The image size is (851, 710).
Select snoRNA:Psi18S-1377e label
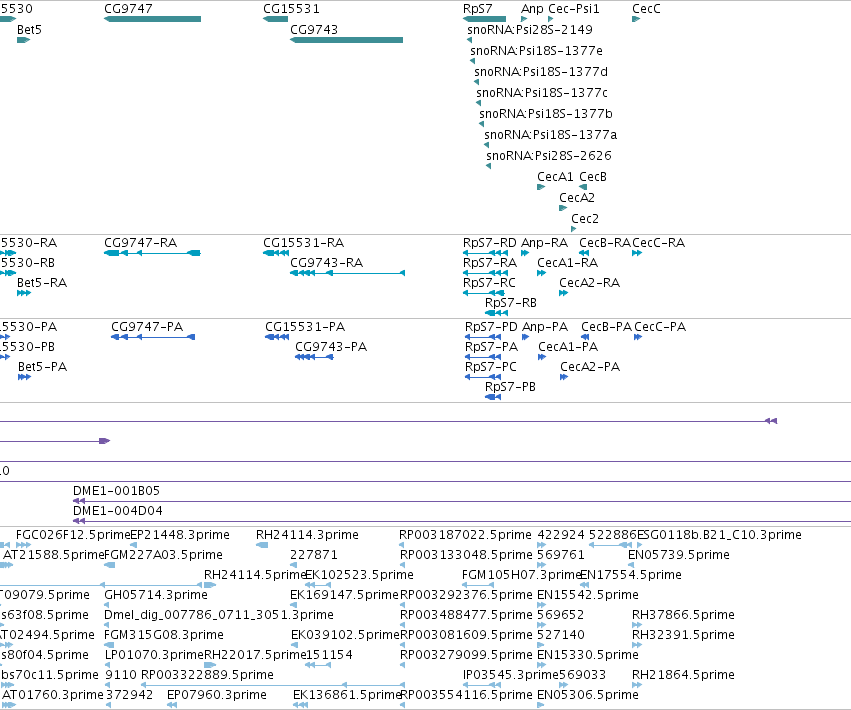(536, 51)
